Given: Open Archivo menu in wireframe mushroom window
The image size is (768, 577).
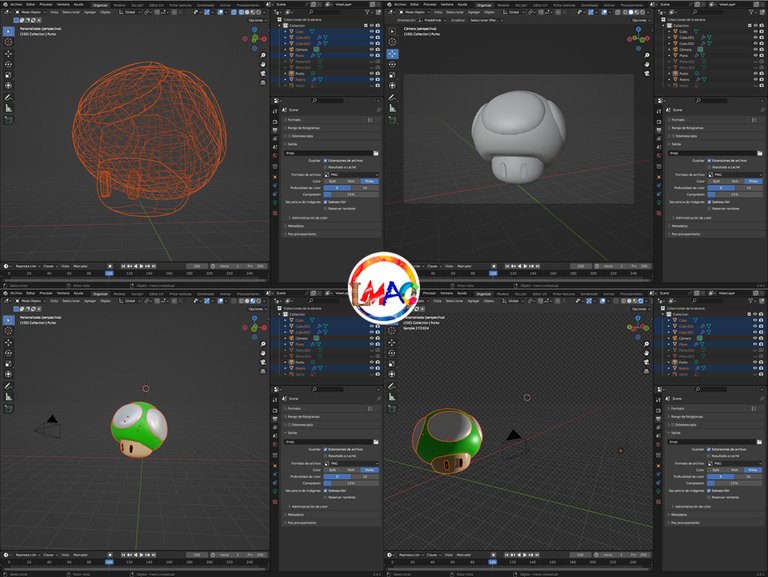Looking at the screenshot, I should (x=16, y=4).
